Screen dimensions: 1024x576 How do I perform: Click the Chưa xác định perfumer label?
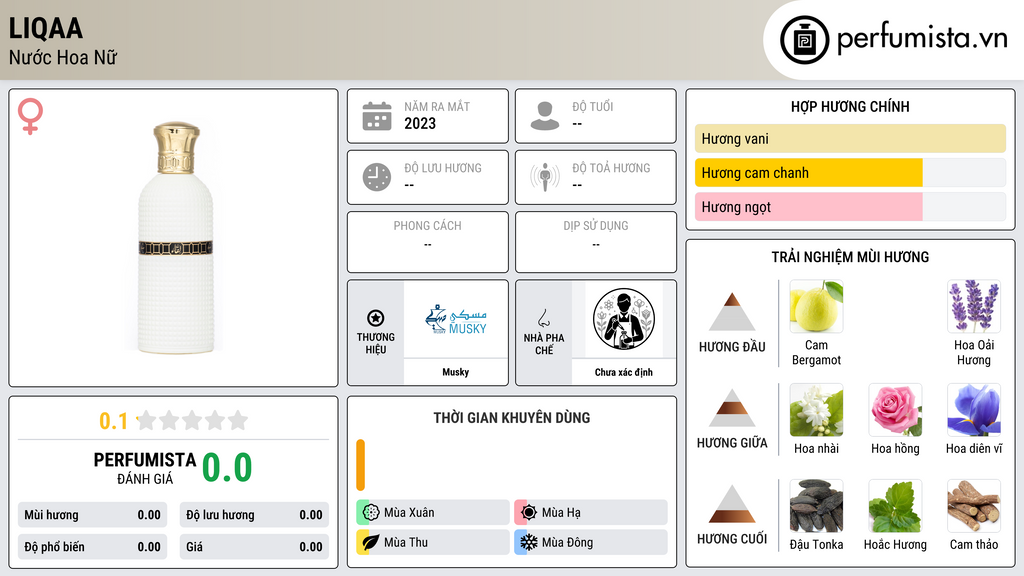[x=624, y=372]
